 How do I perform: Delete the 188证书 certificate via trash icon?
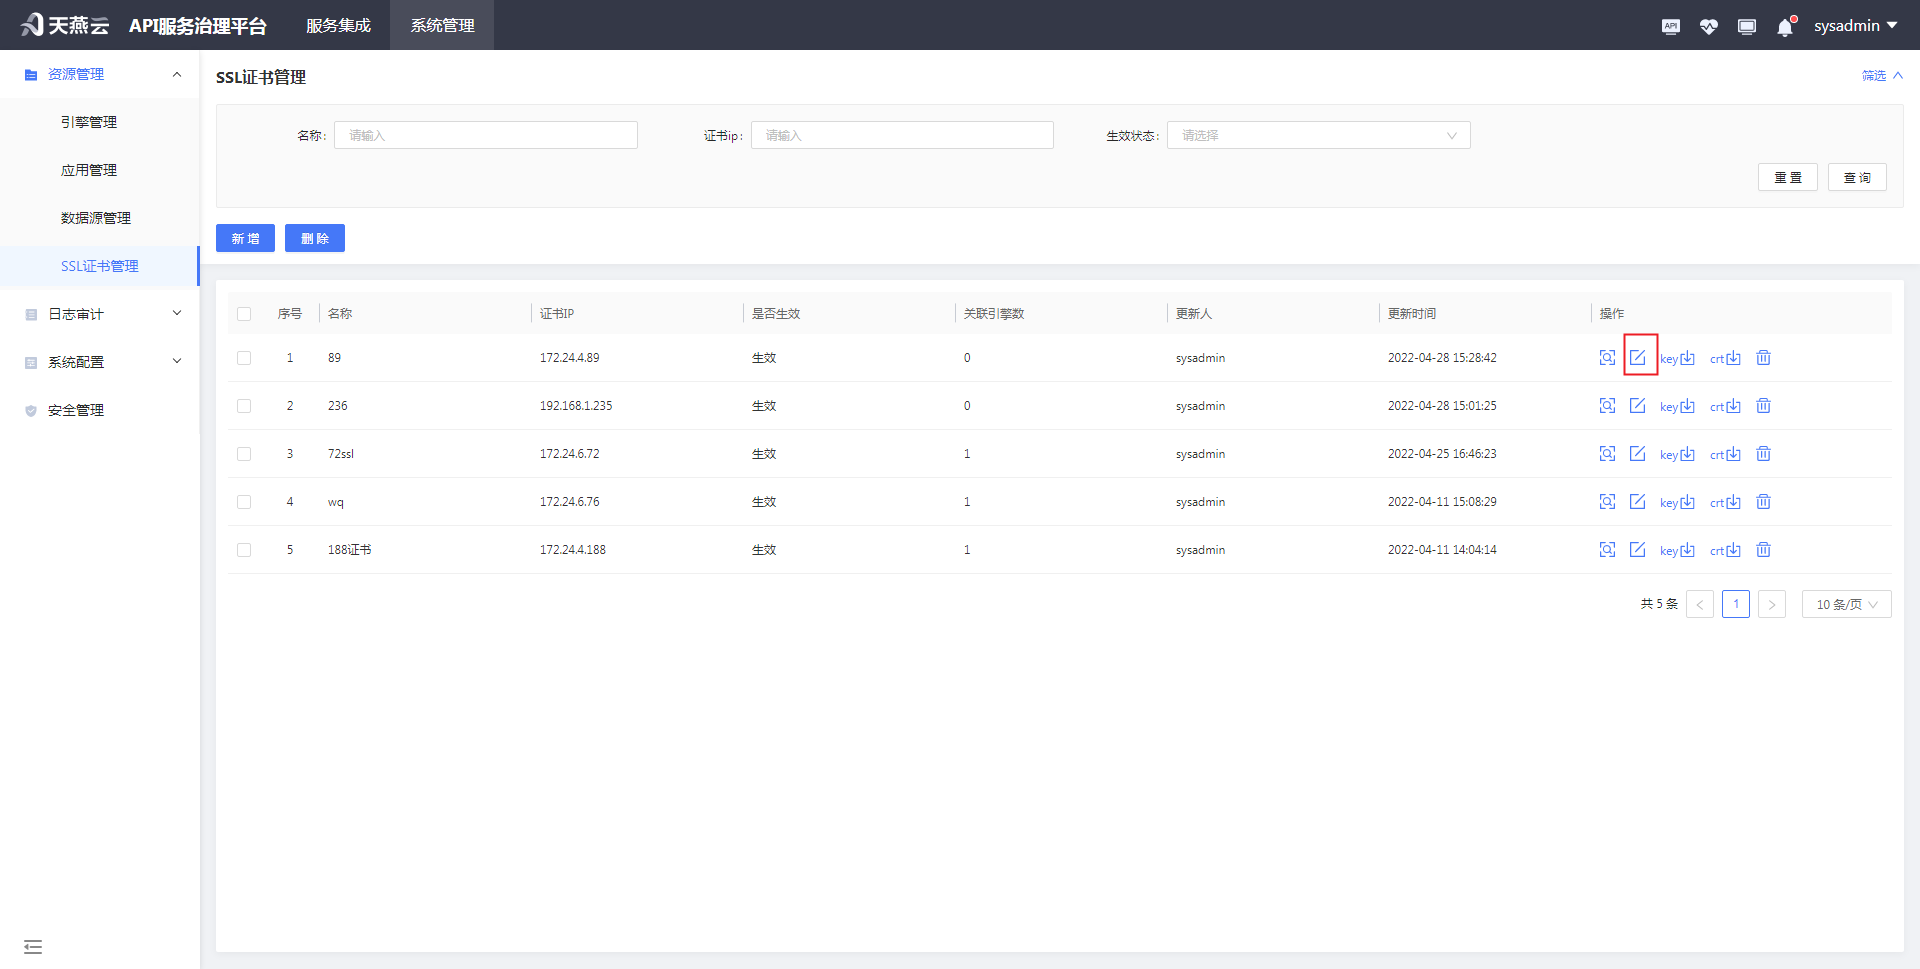pos(1763,550)
